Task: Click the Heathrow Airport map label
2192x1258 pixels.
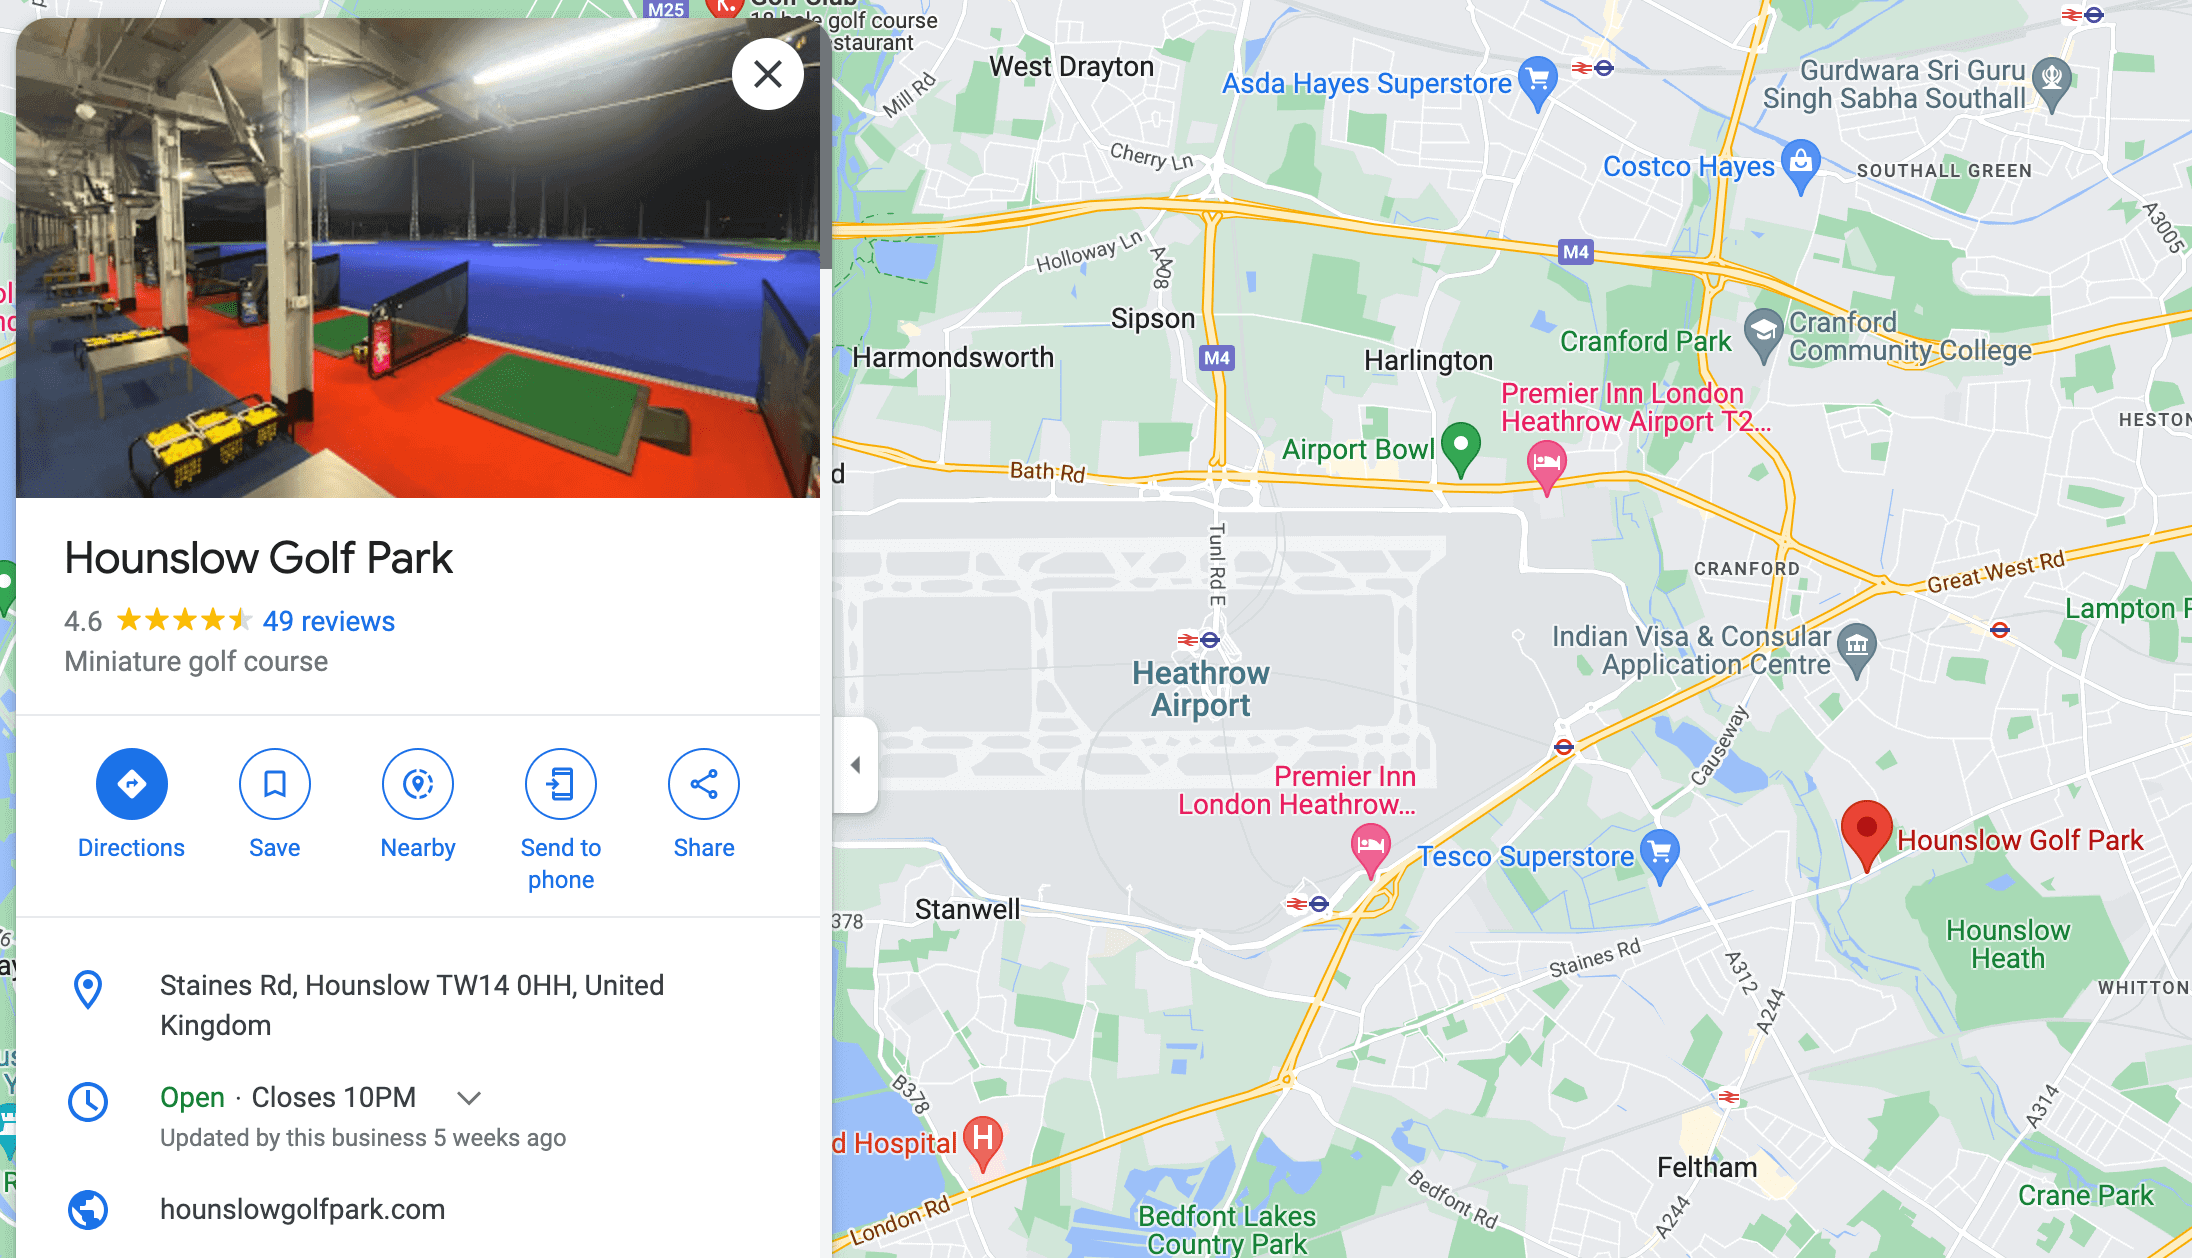Action: tap(1201, 689)
